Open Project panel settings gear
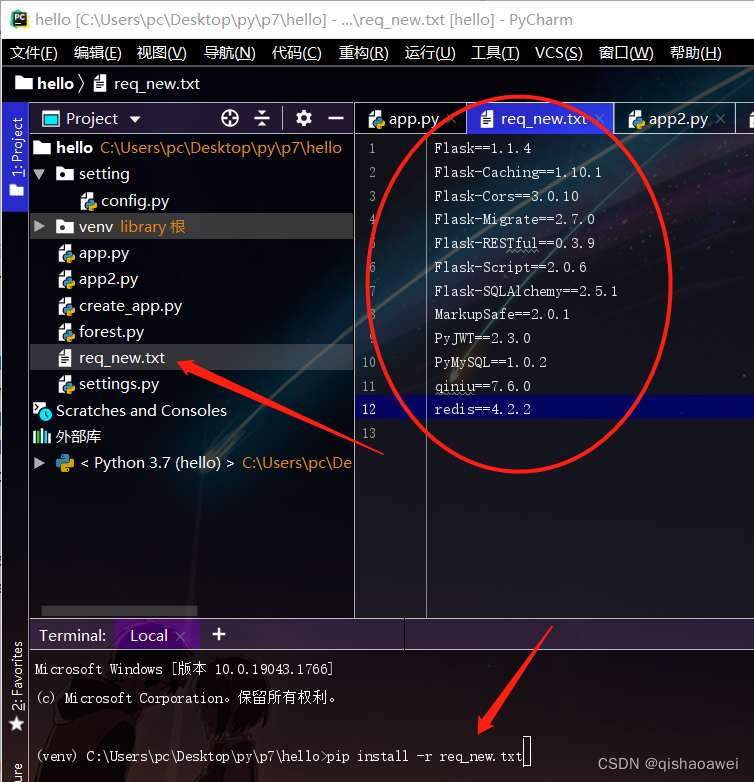This screenshot has width=754, height=782. click(x=304, y=119)
